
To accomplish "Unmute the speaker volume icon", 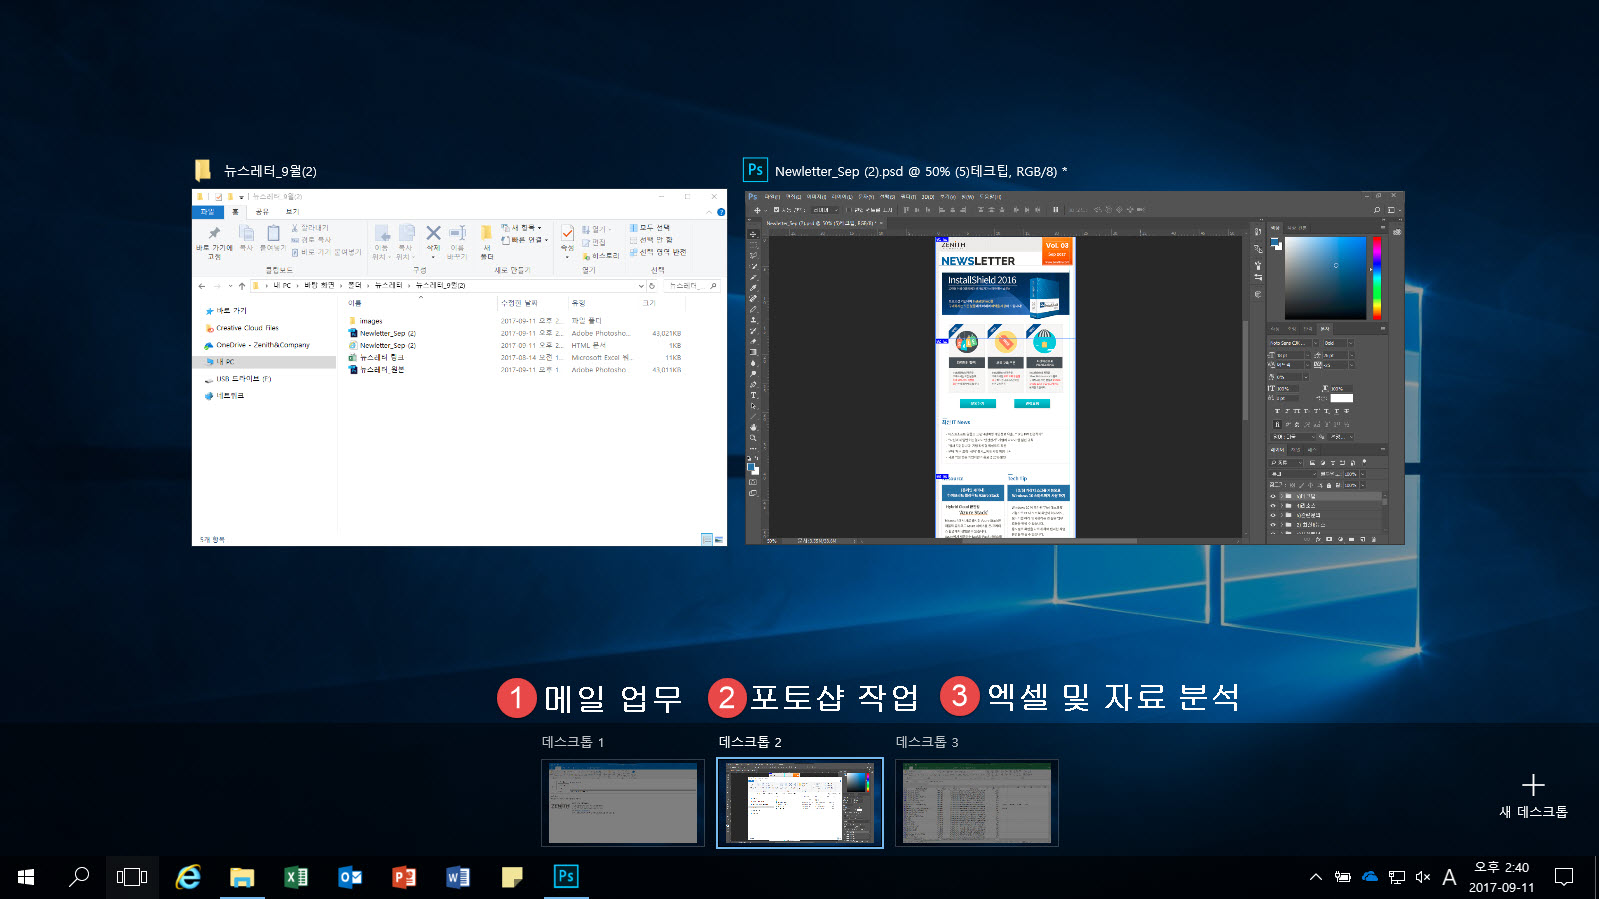I will click(x=1423, y=877).
